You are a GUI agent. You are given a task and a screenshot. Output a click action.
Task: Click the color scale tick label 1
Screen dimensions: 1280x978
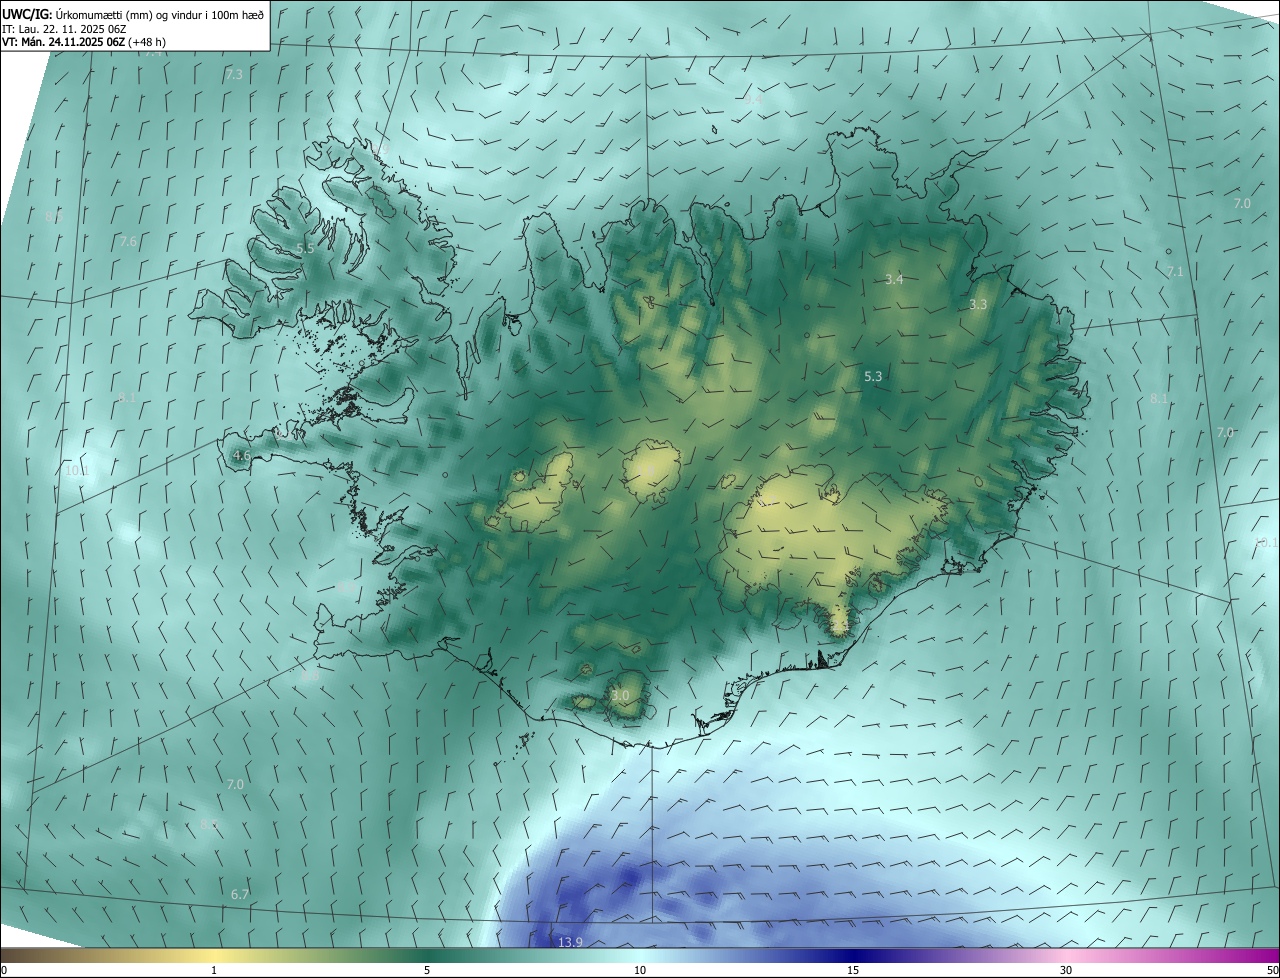tap(214, 970)
